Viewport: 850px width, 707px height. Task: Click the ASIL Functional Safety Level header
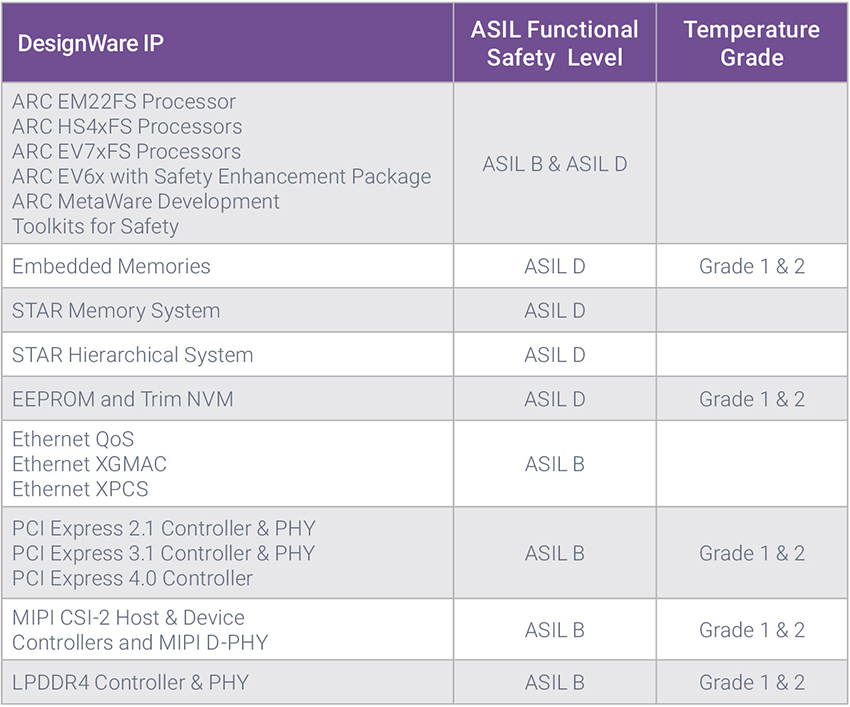554,43
